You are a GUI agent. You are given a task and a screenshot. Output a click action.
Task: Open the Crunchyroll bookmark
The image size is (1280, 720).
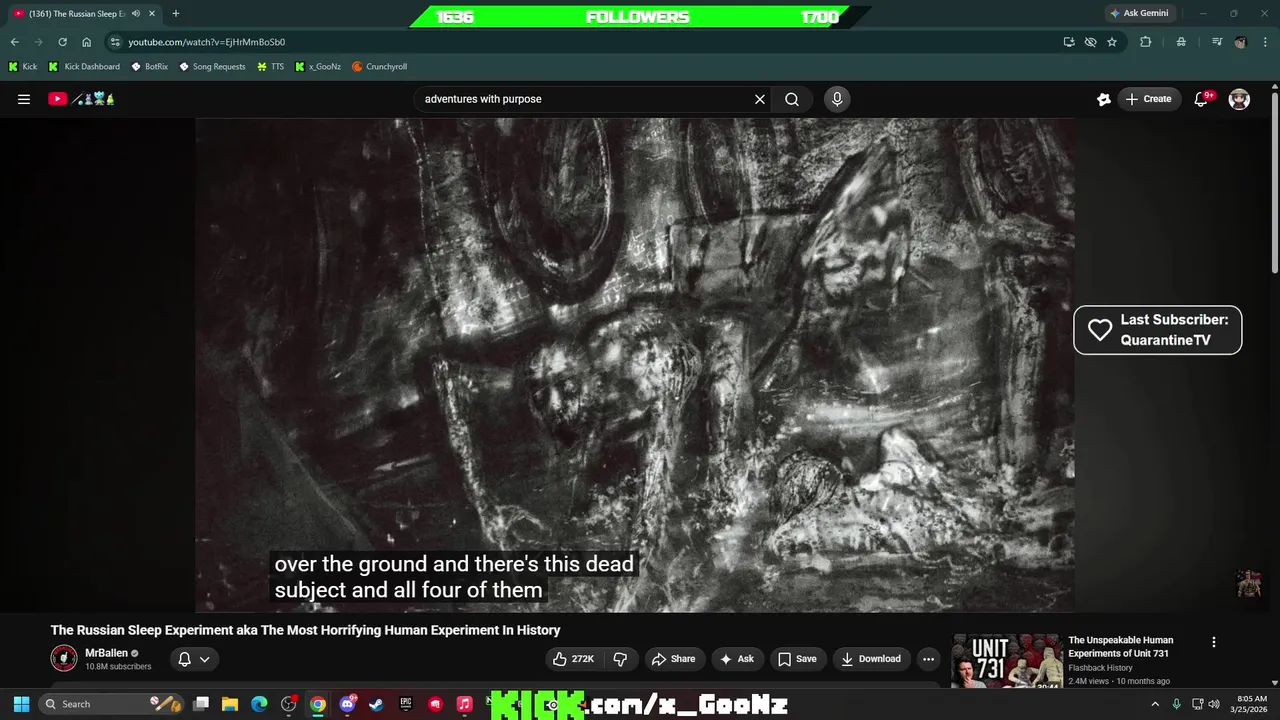click(x=379, y=67)
